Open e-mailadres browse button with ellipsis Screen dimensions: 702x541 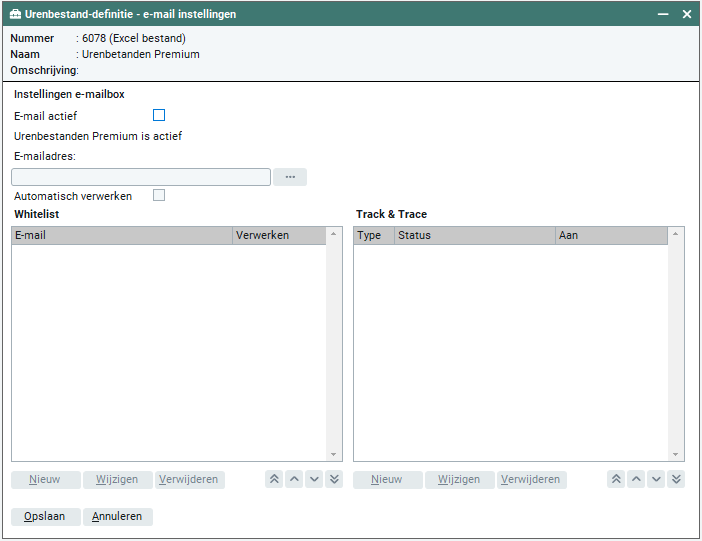click(290, 177)
